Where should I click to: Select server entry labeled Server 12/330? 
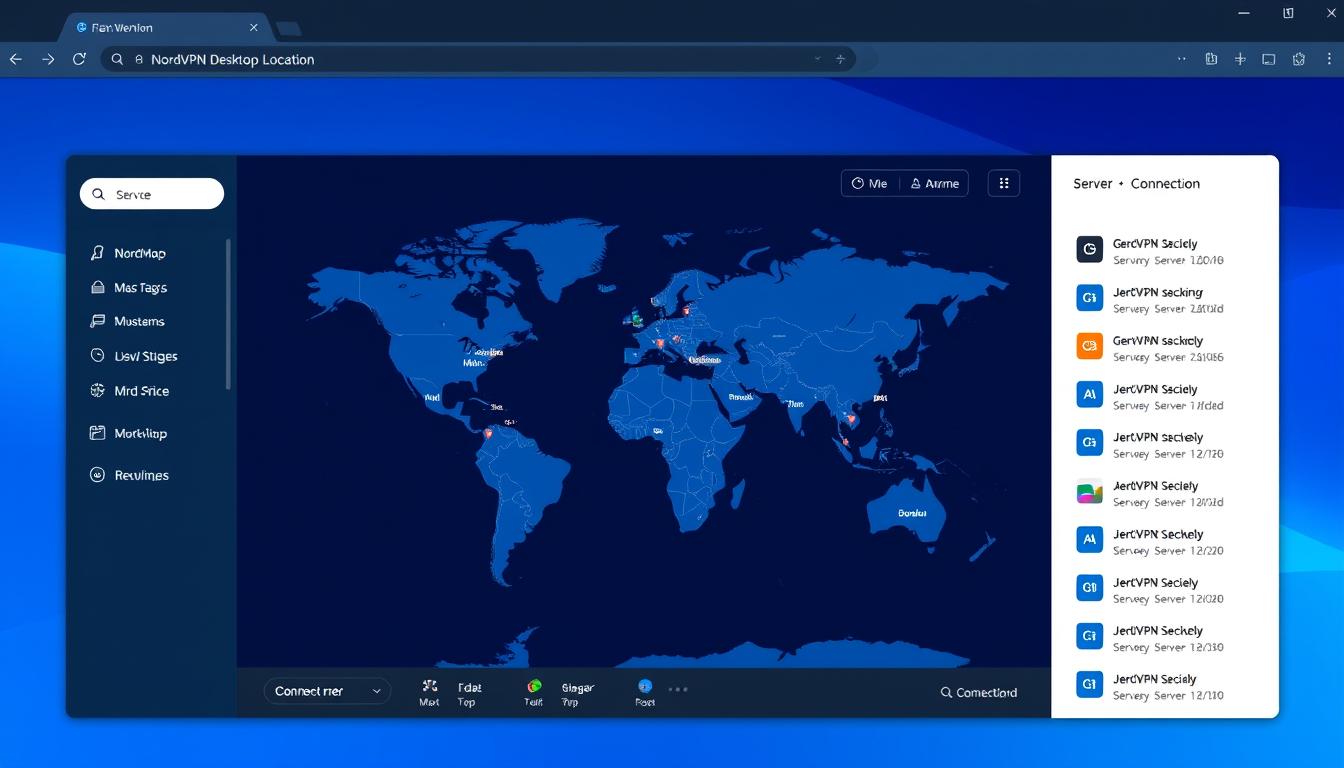pyautogui.click(x=1165, y=638)
